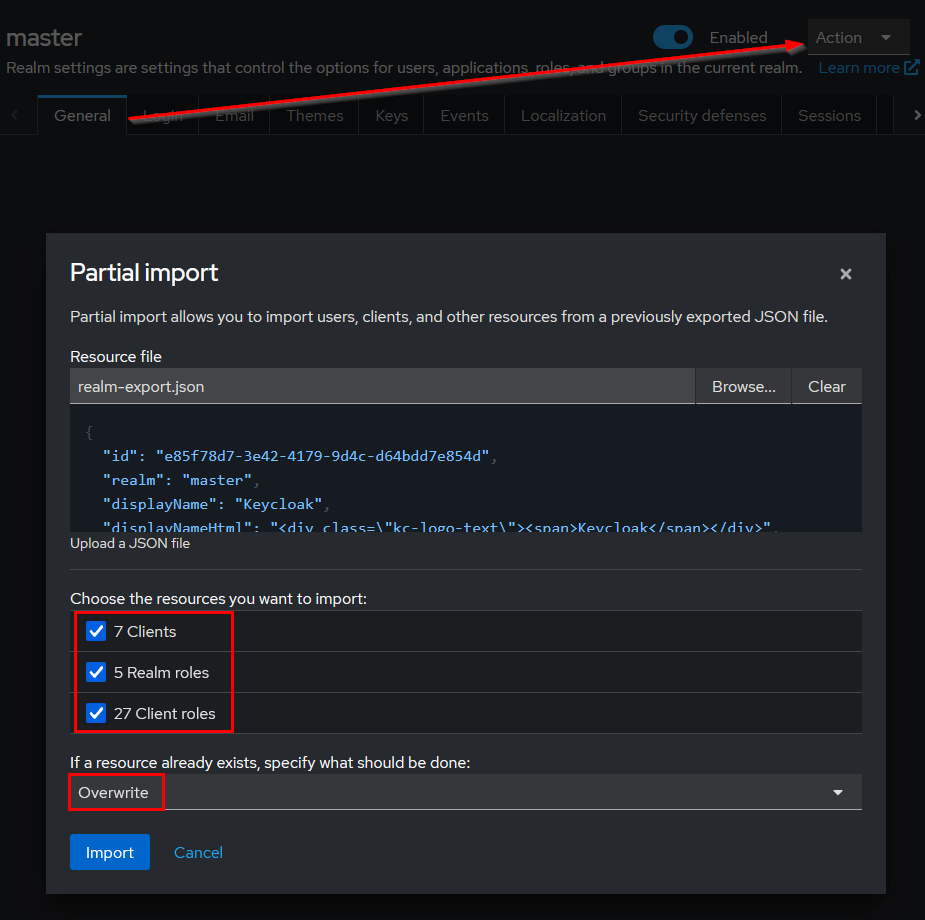Open the Keys tab
925x920 pixels.
tap(391, 115)
